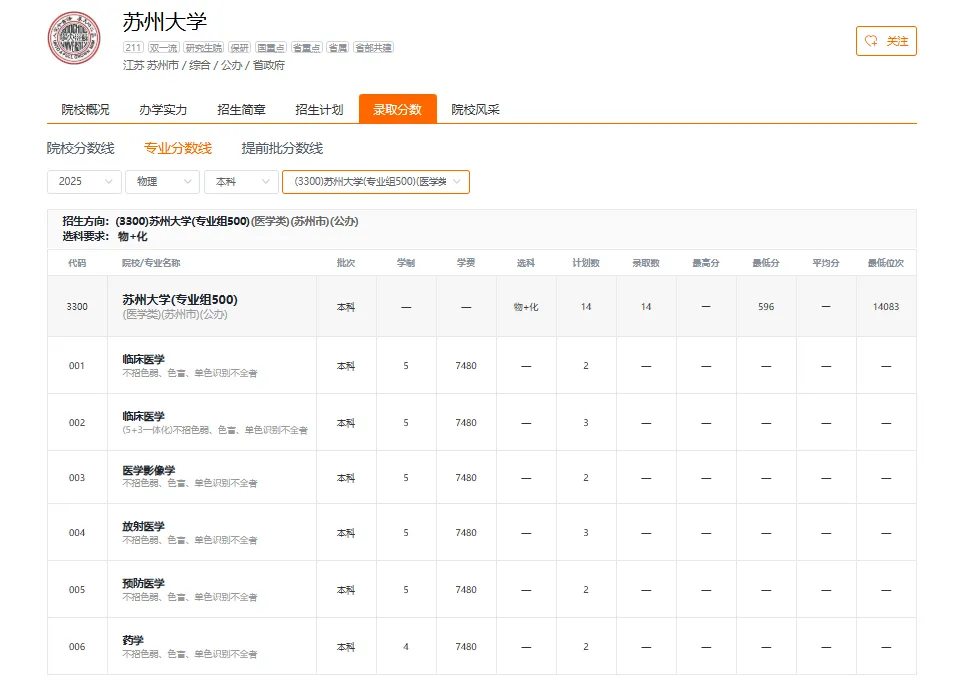Click the 批次 column header
The image size is (957, 690).
click(346, 263)
